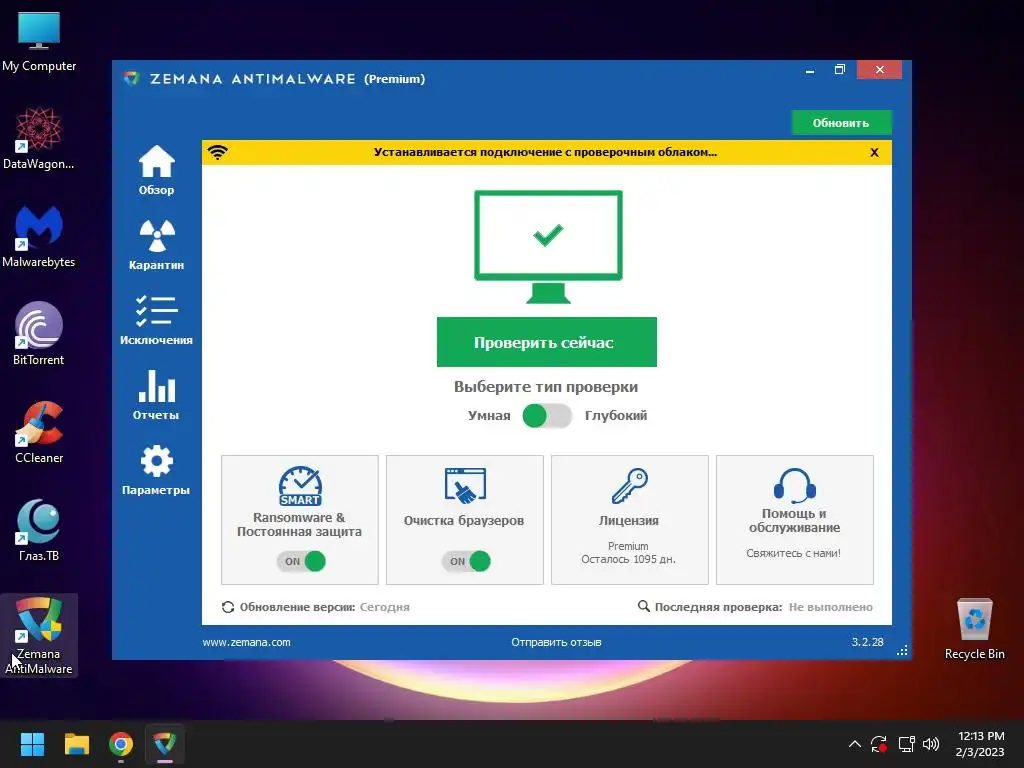Minimize the Zemana AntiMalware window
This screenshot has width=1024, height=768.
pyautogui.click(x=810, y=70)
